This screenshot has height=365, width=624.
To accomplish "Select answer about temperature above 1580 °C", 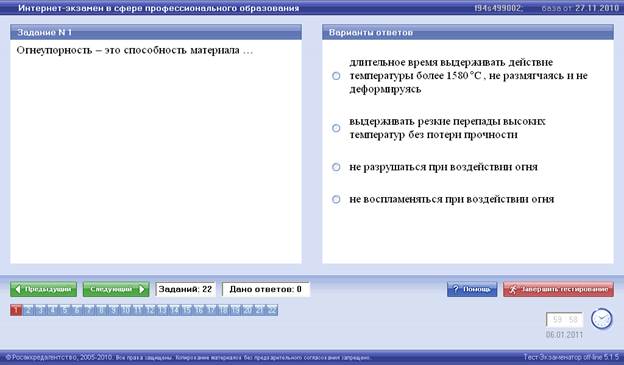I will coord(336,76).
